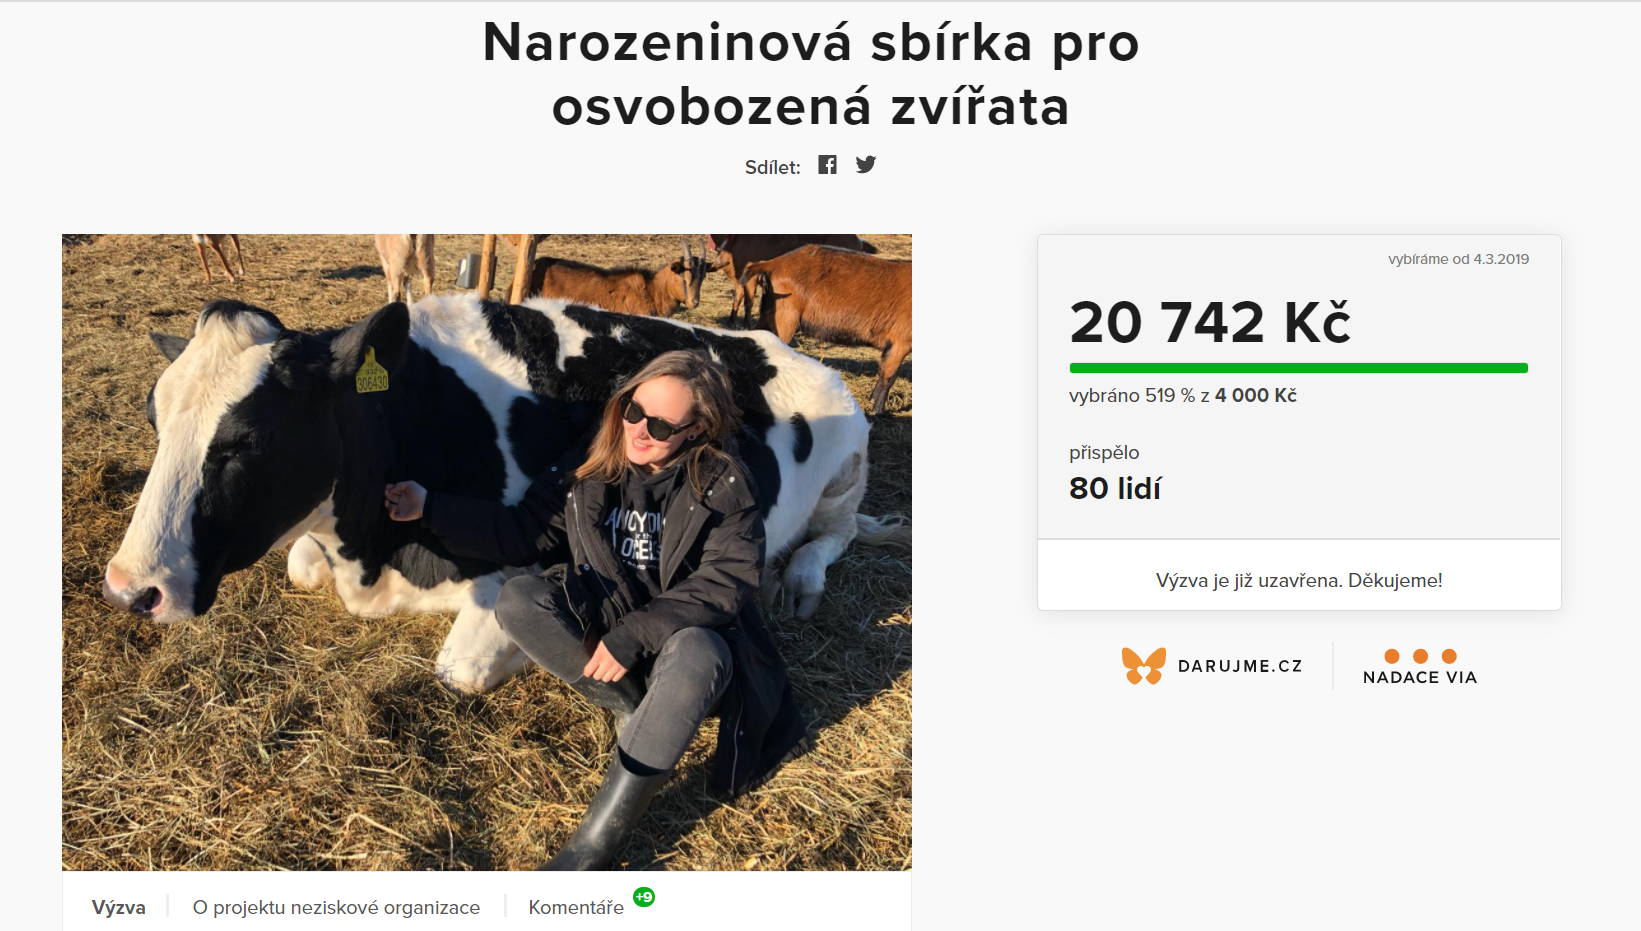The width and height of the screenshot is (1641, 931).
Task: Click the Darujme.cz butterfly logo icon
Action: click(x=1144, y=666)
